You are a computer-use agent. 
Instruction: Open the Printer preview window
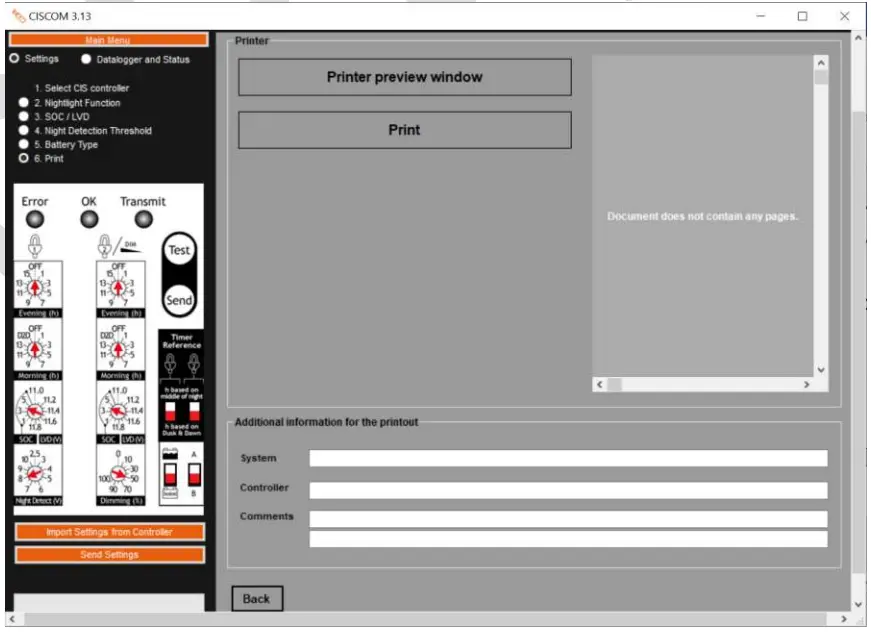click(x=403, y=76)
